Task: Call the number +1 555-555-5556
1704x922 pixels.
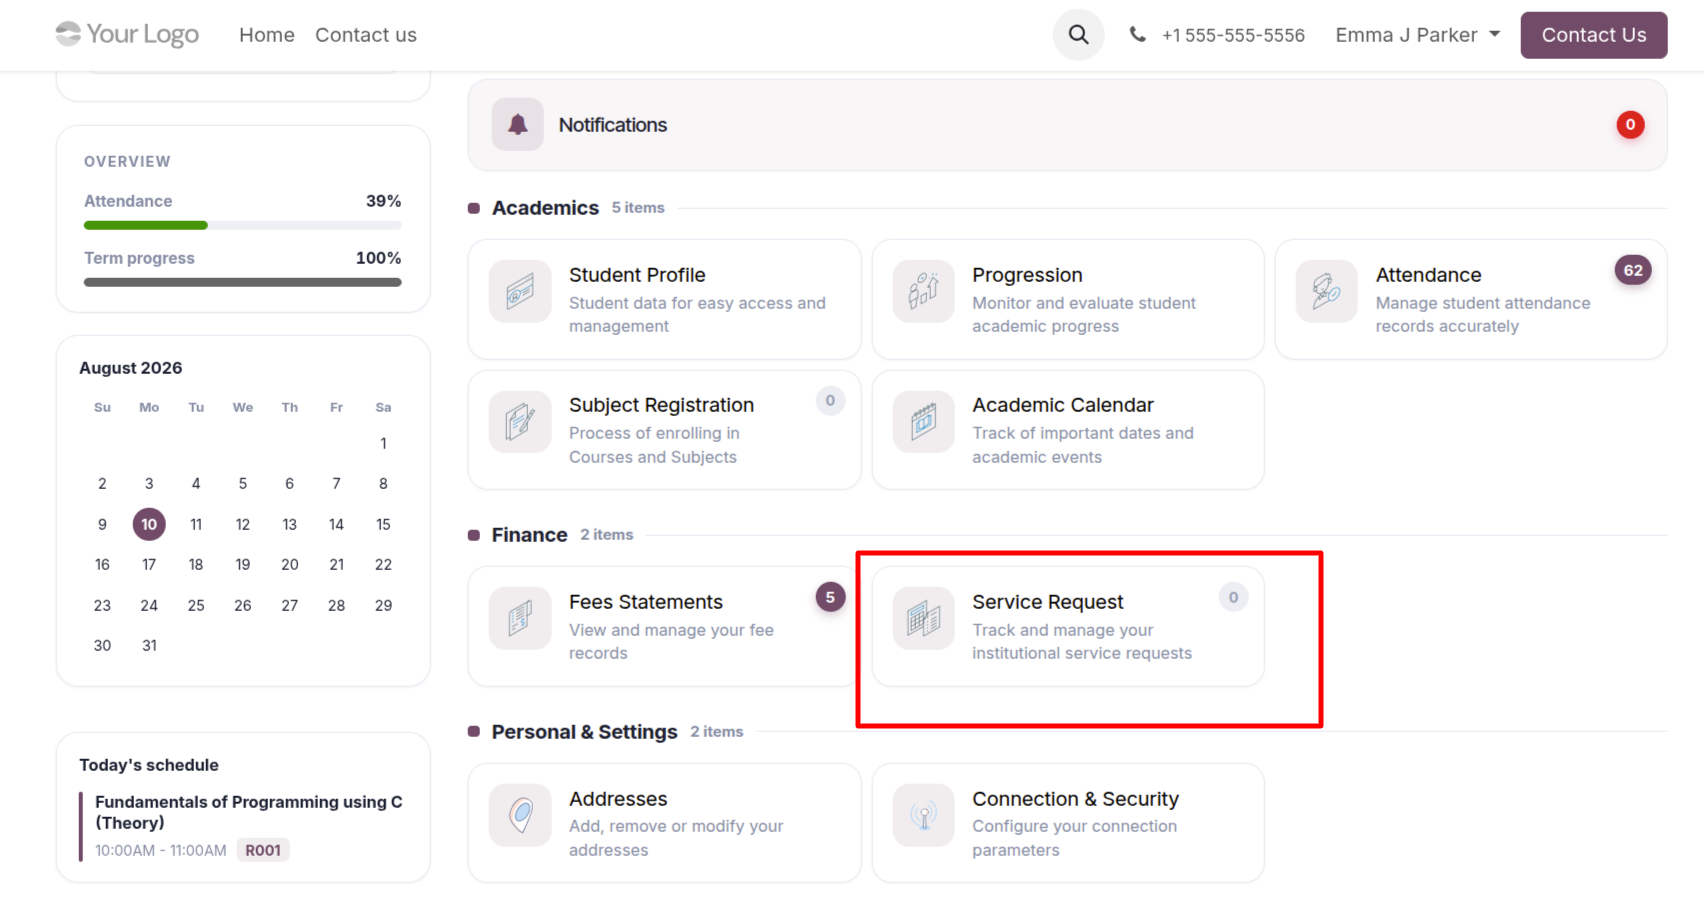Action: pyautogui.click(x=1233, y=35)
